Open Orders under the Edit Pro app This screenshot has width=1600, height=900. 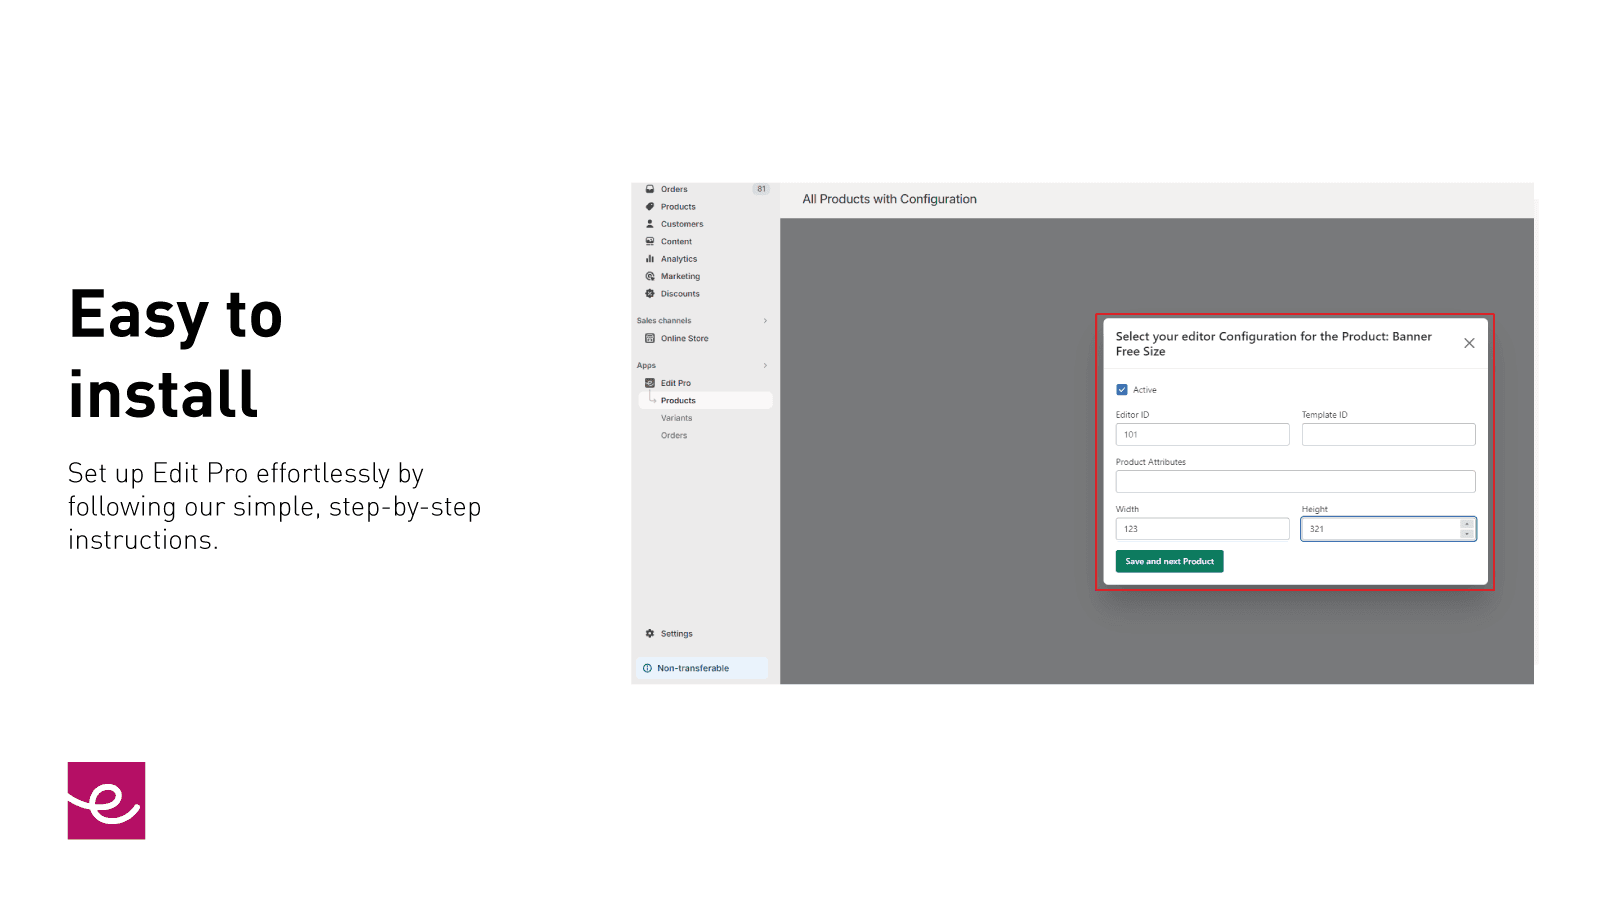tap(674, 435)
